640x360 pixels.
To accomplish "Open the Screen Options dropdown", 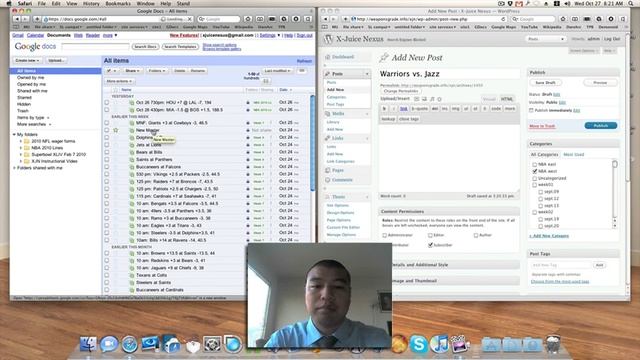I will pyautogui.click(x=584, y=51).
